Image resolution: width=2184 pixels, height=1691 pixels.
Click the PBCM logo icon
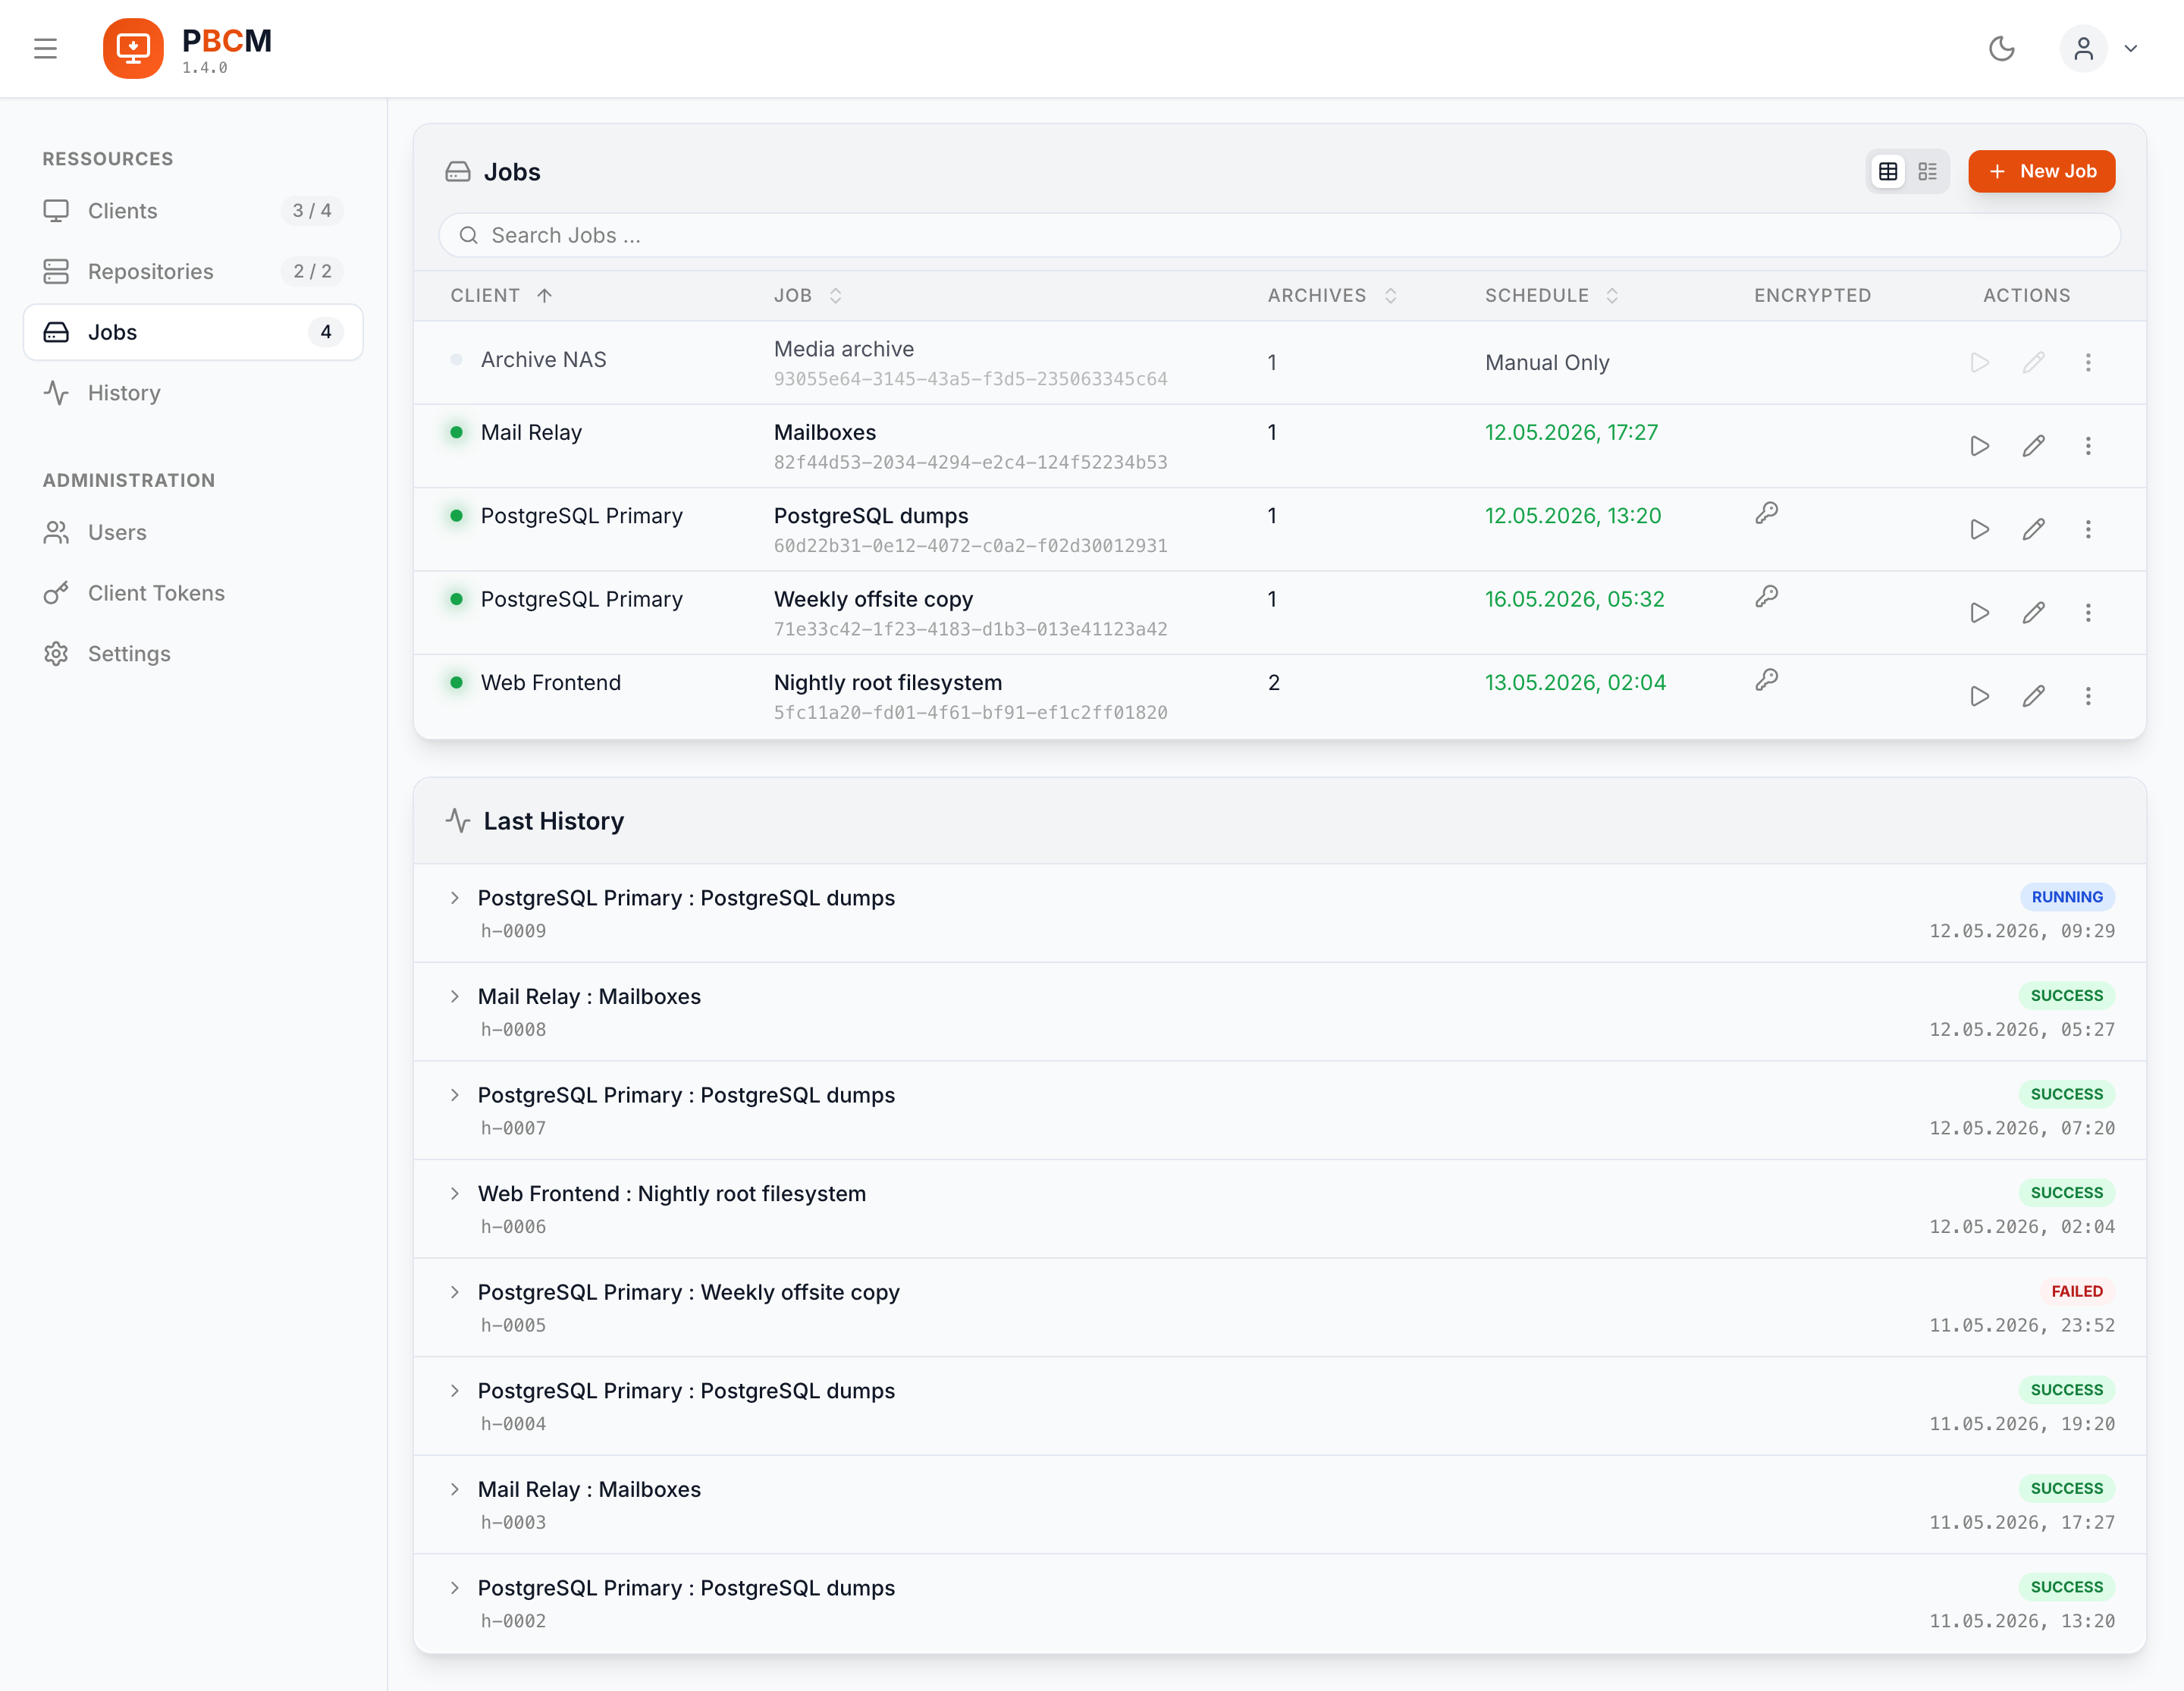click(133, 48)
